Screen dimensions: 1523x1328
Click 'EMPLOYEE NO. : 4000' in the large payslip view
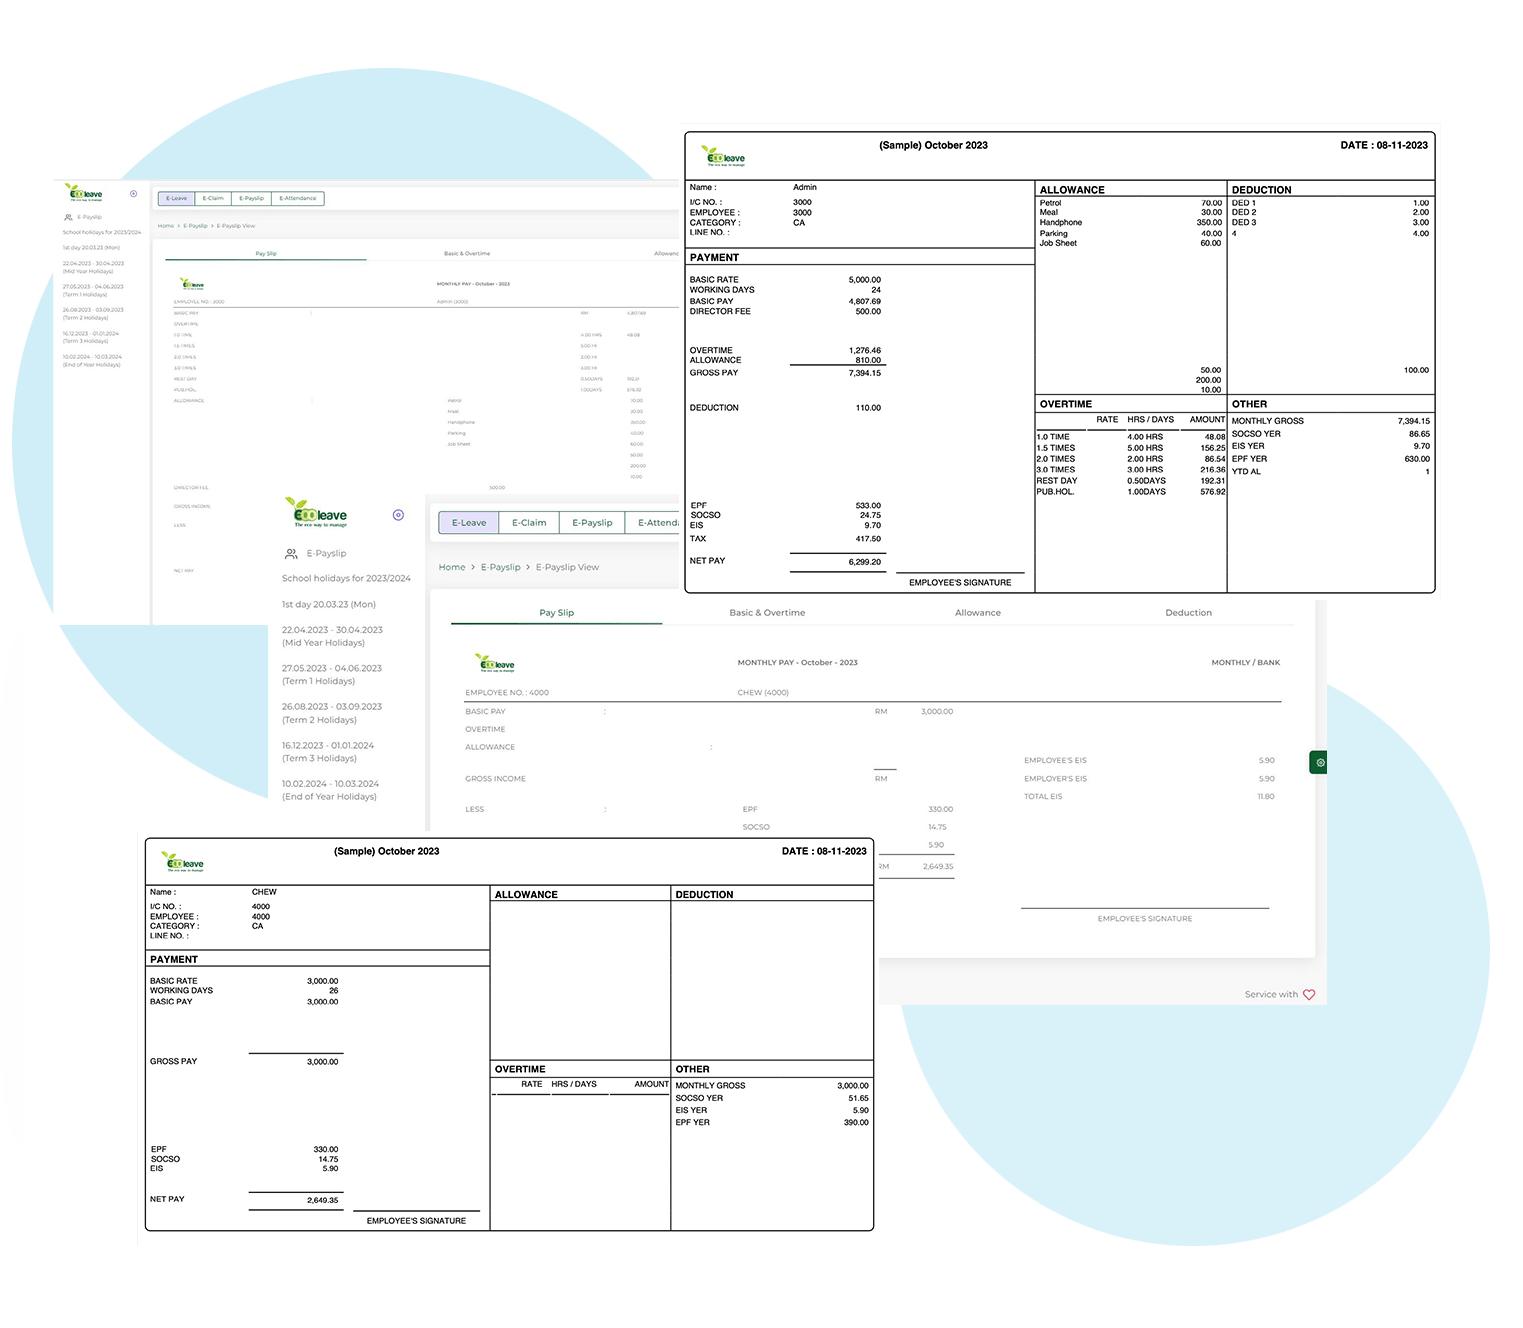(x=507, y=692)
